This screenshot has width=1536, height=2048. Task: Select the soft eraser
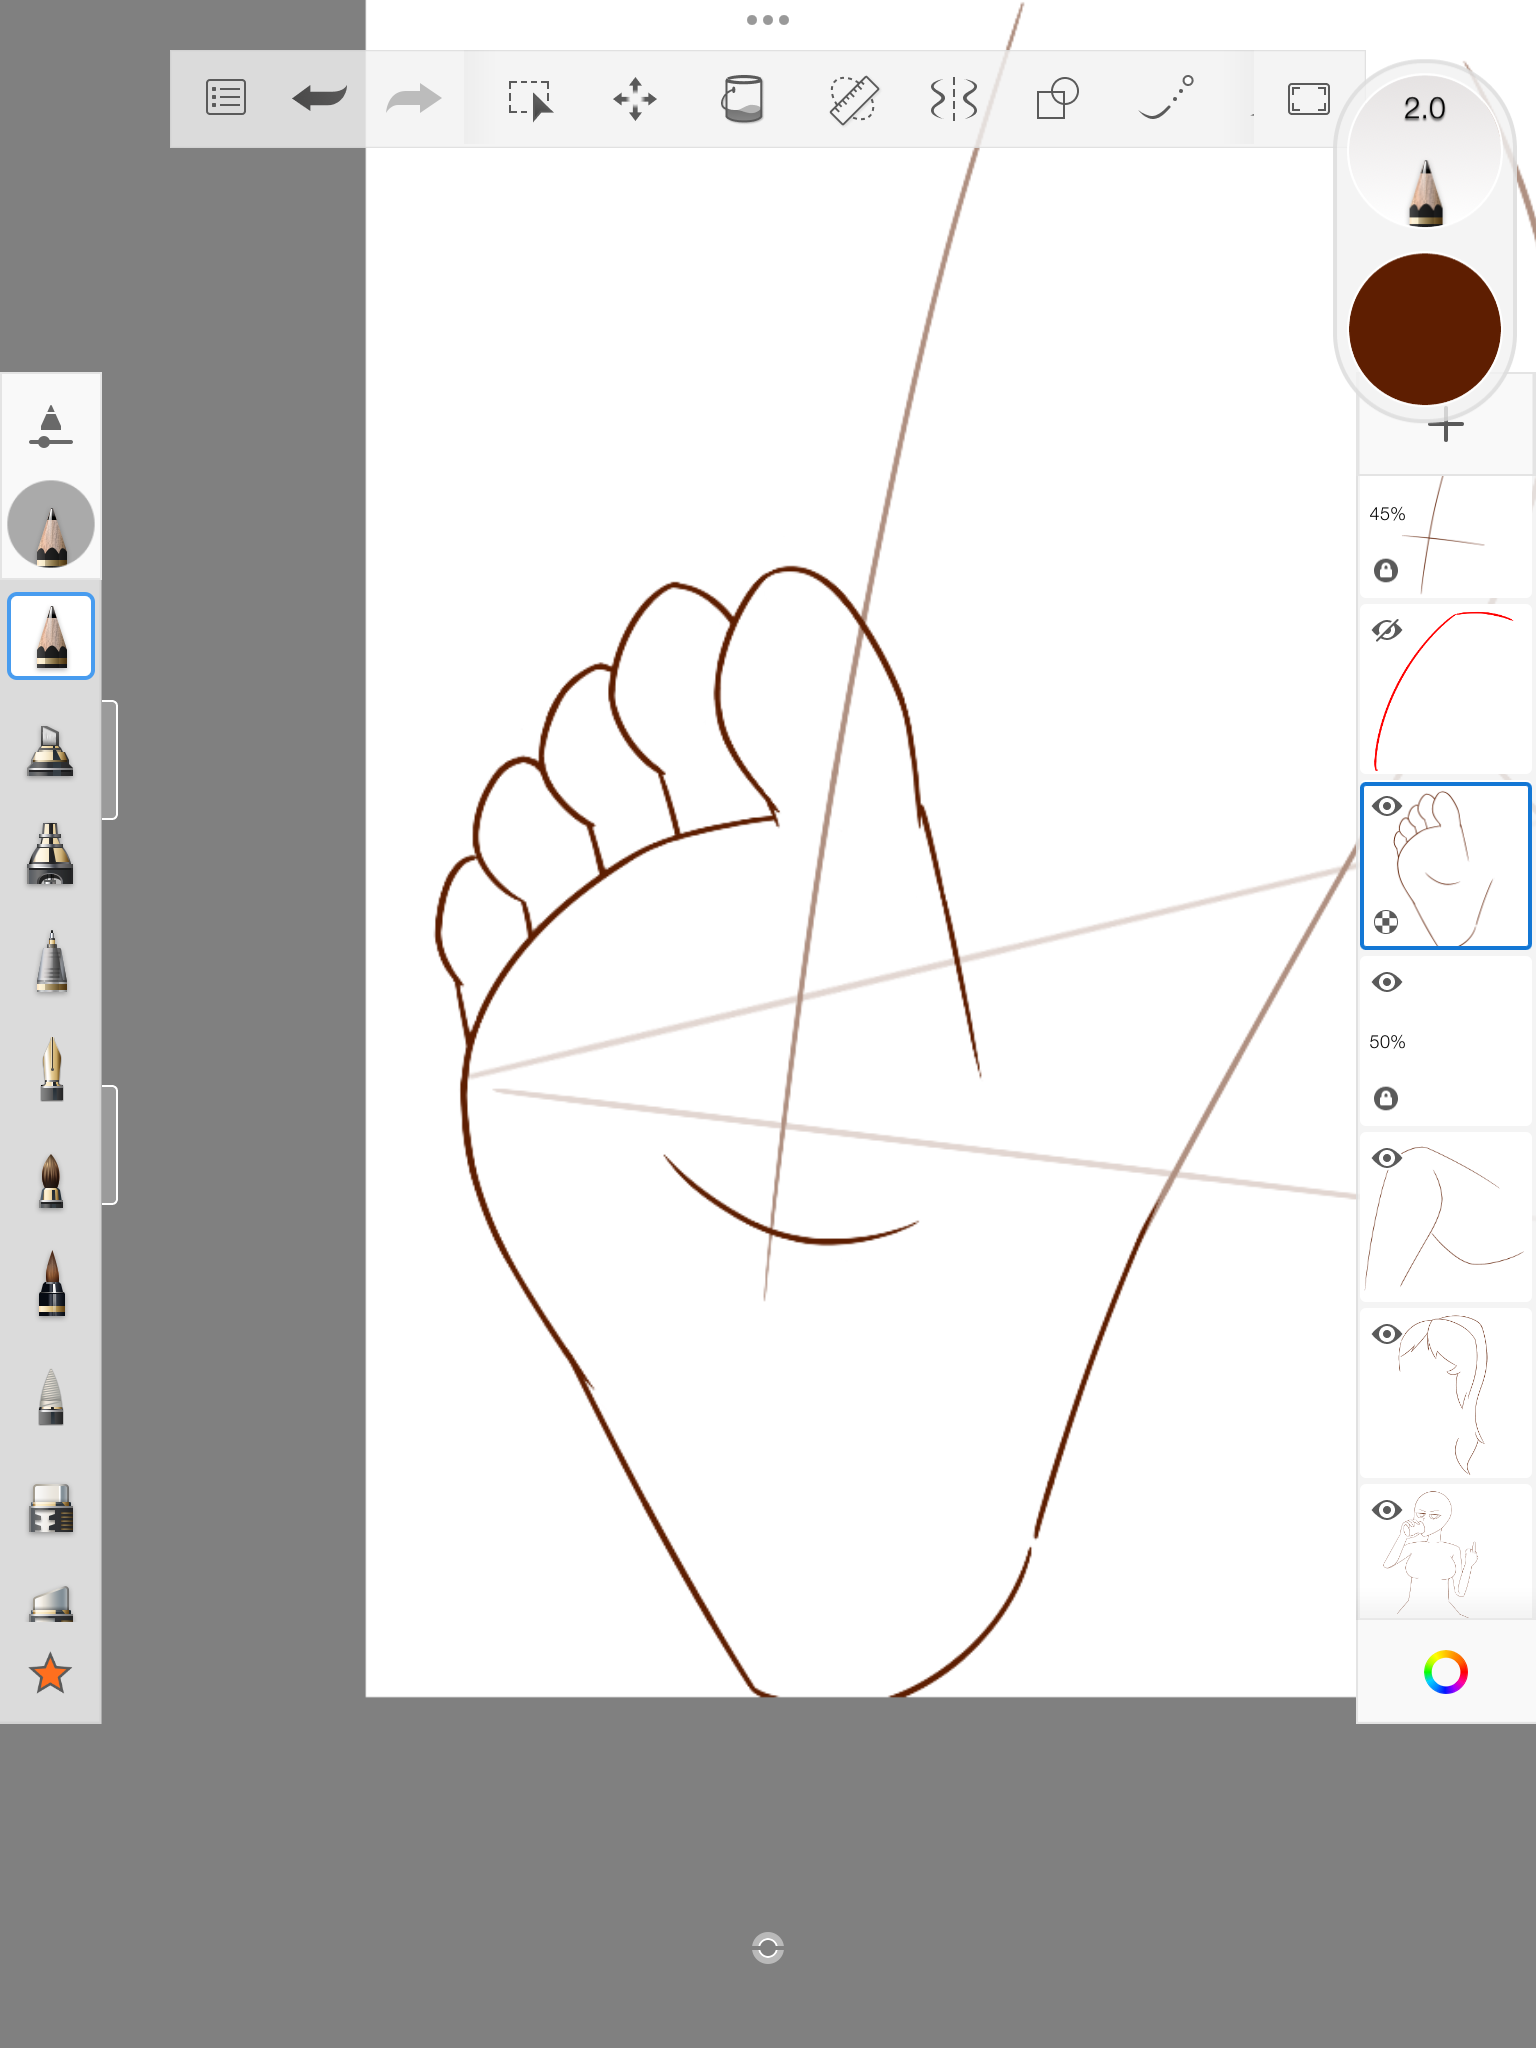[51, 1603]
